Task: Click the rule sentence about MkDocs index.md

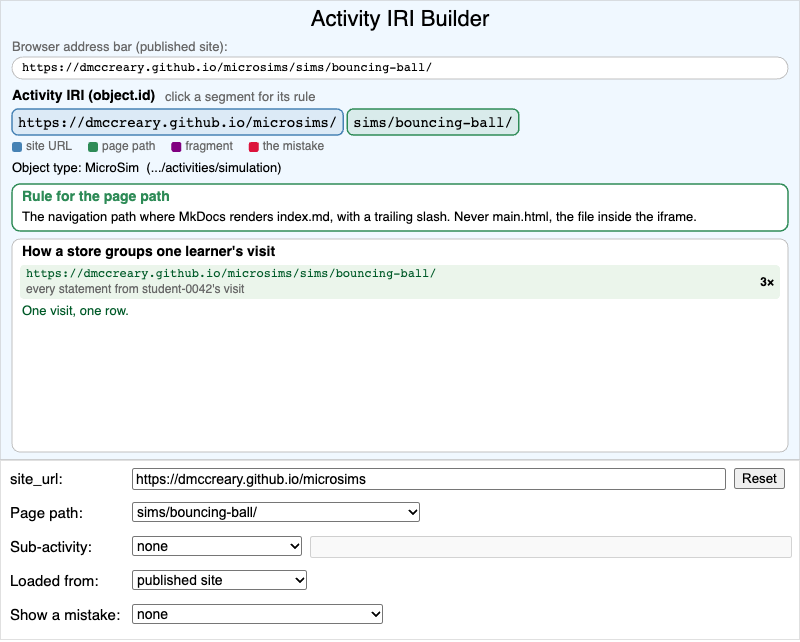Action: (359, 217)
